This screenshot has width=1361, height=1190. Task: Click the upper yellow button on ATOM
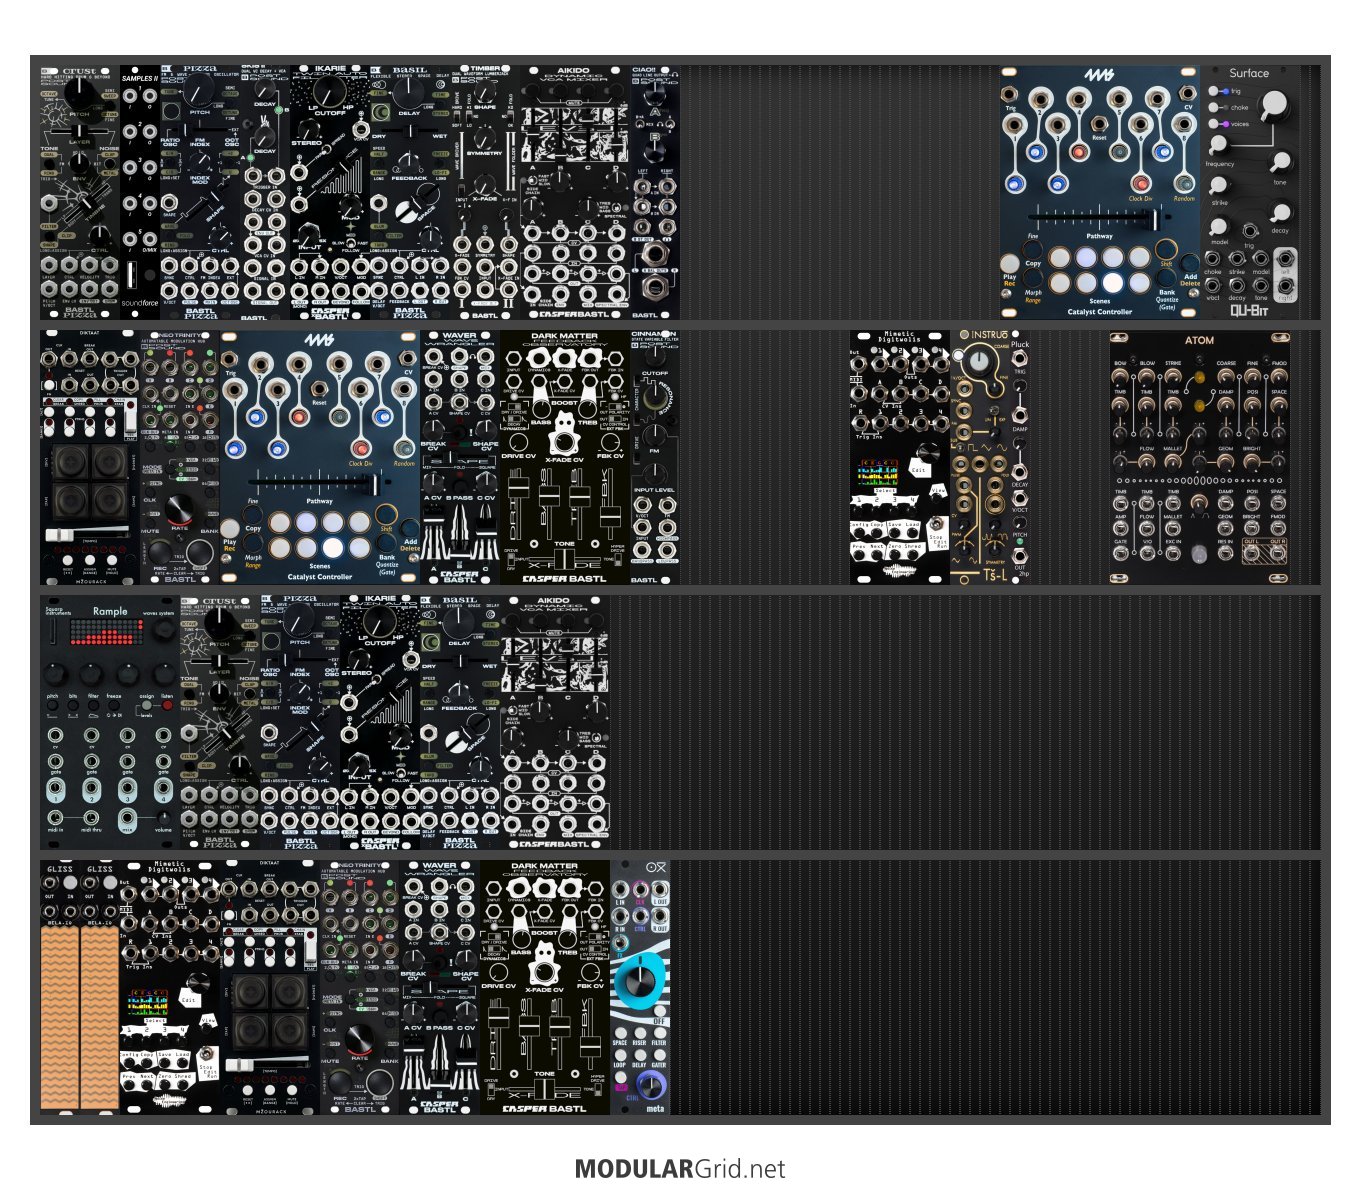click(x=1199, y=378)
